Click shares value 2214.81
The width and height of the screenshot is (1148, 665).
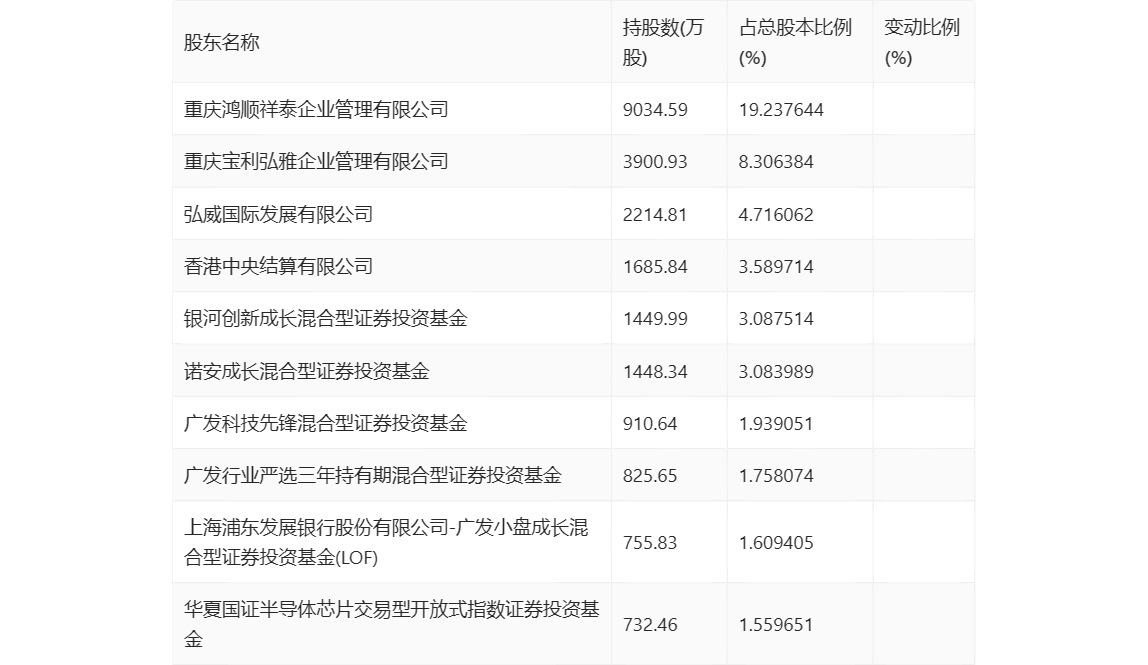[x=655, y=215]
